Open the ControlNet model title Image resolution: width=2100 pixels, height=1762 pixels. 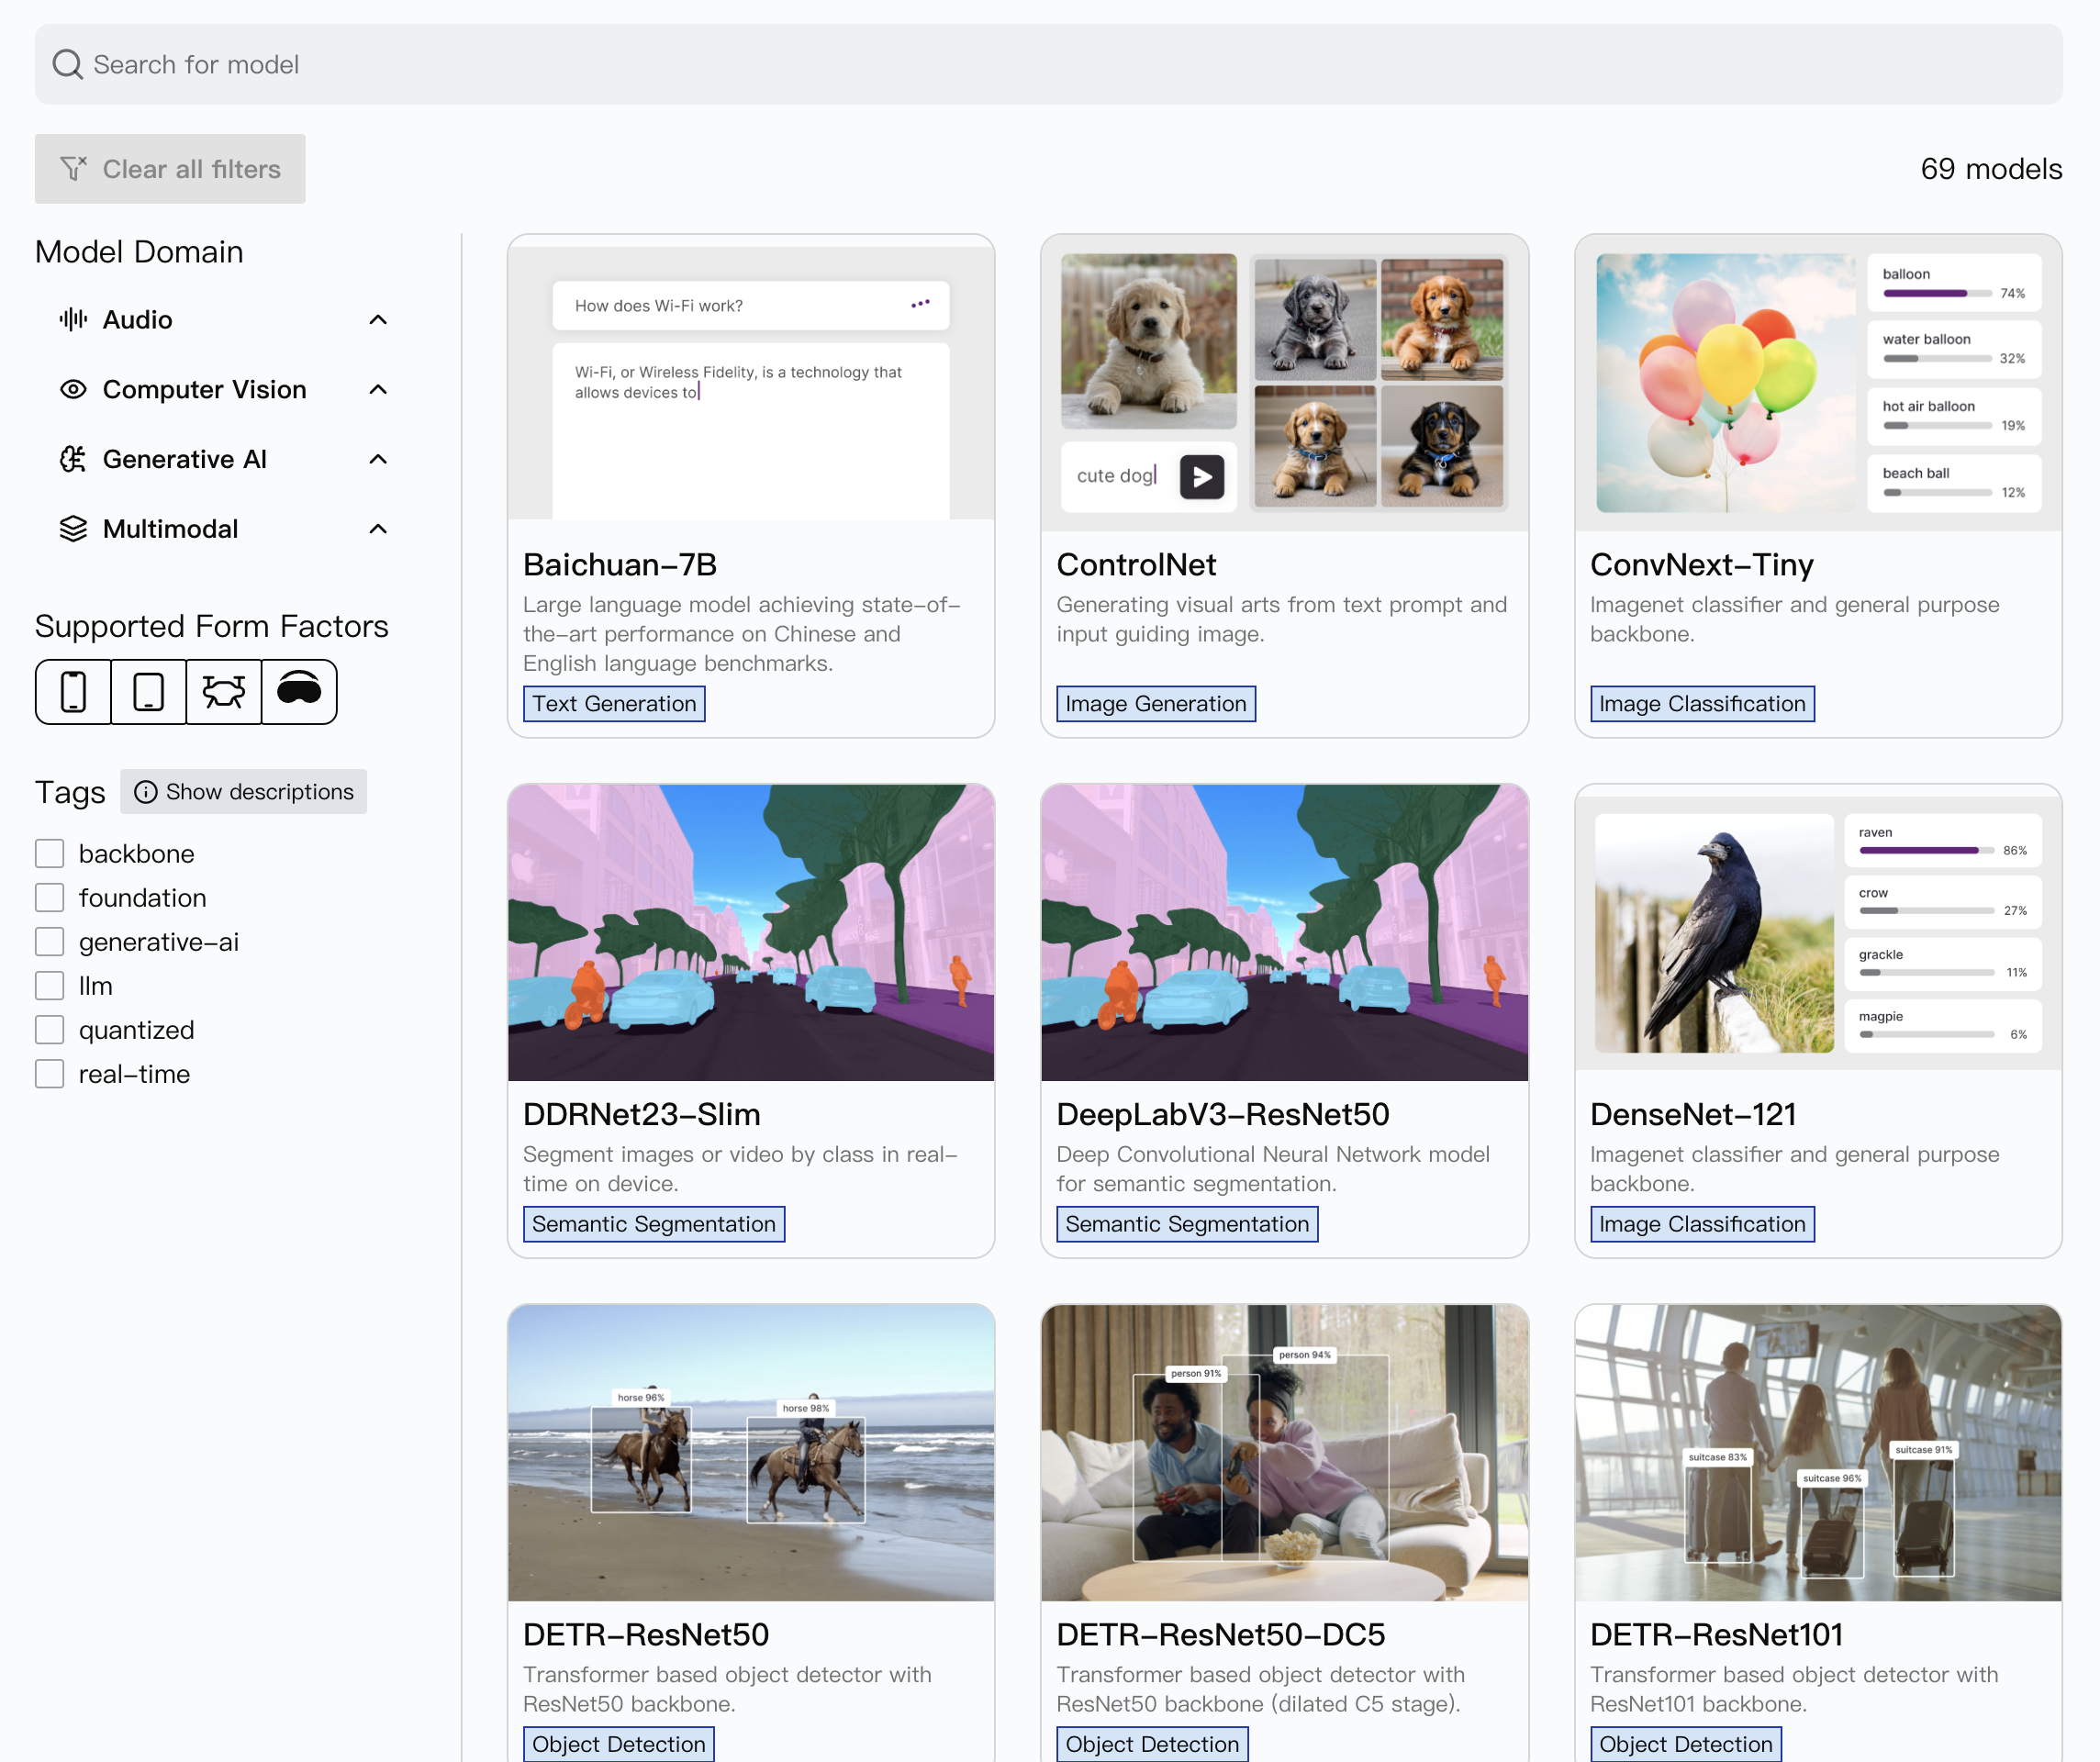[1137, 565]
